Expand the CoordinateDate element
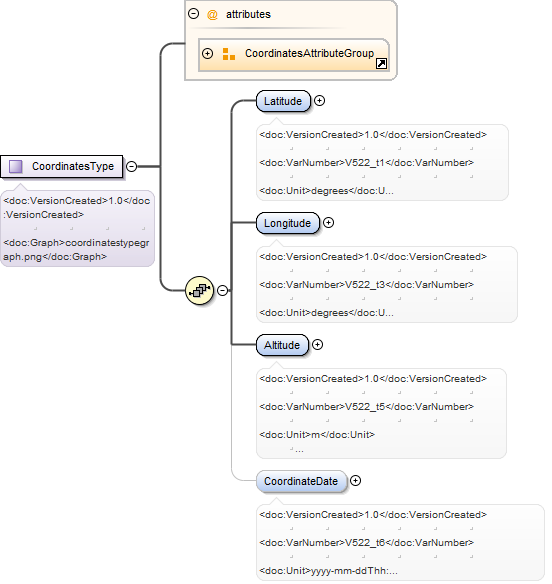The width and height of the screenshot is (552, 584). pyautogui.click(x=356, y=481)
